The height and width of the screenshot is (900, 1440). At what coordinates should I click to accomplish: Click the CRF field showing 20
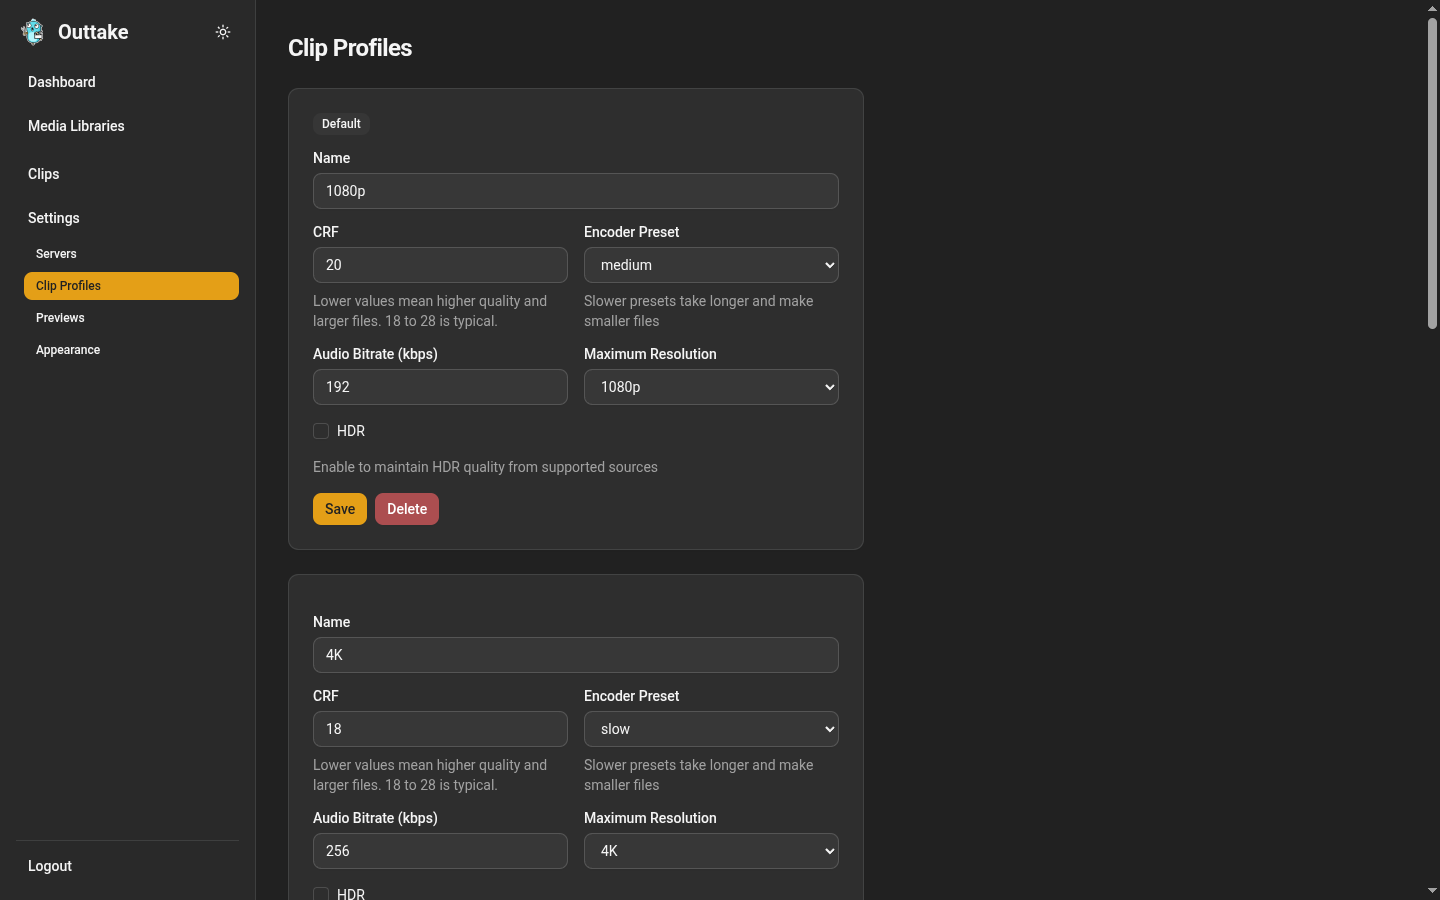click(440, 265)
